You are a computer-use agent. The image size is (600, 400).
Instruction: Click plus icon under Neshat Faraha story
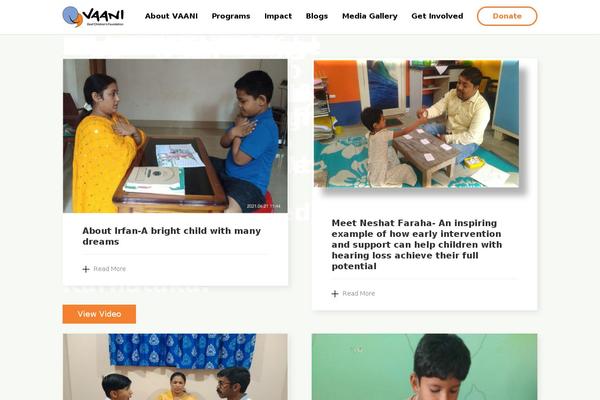pyautogui.click(x=335, y=294)
